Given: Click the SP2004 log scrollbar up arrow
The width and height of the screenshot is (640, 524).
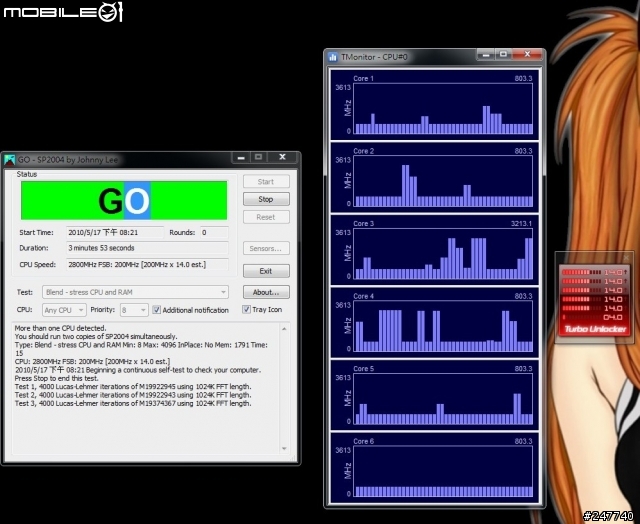Looking at the screenshot, I should (284, 329).
